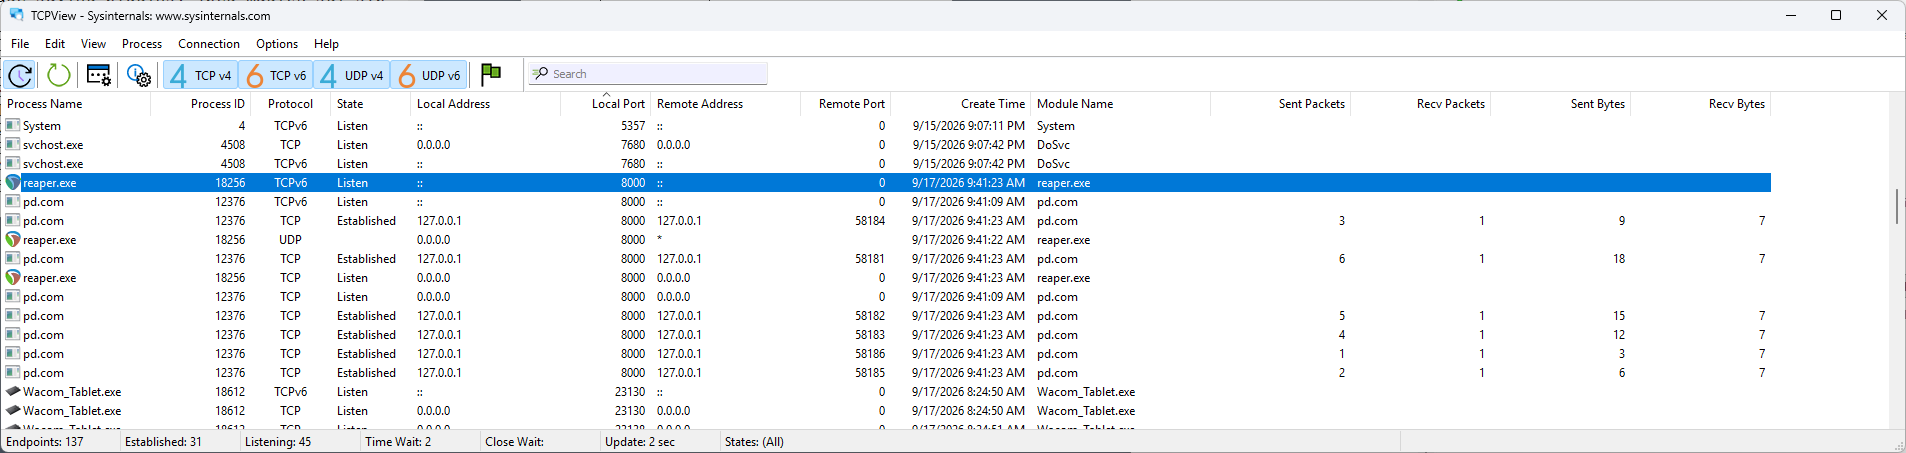
Task: Sort by Remote Port column header
Action: pos(845,104)
